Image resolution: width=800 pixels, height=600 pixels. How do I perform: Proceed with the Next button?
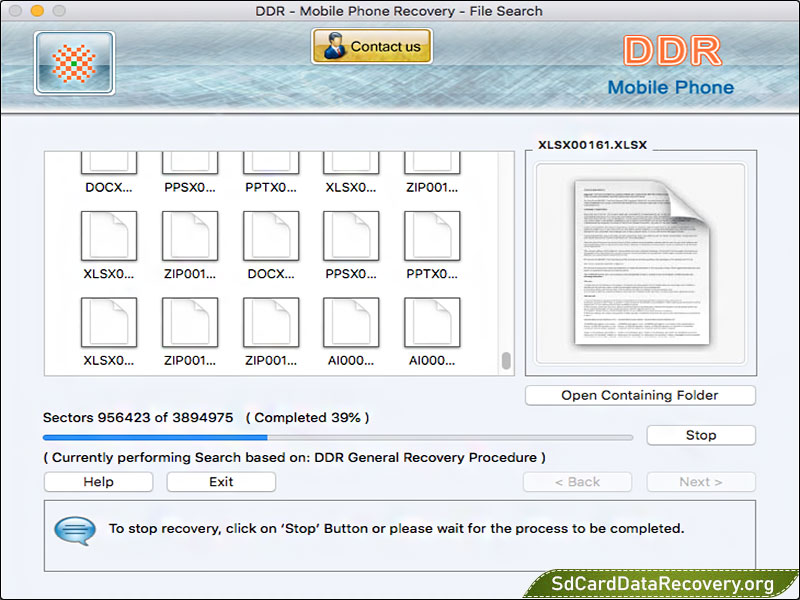[x=700, y=482]
